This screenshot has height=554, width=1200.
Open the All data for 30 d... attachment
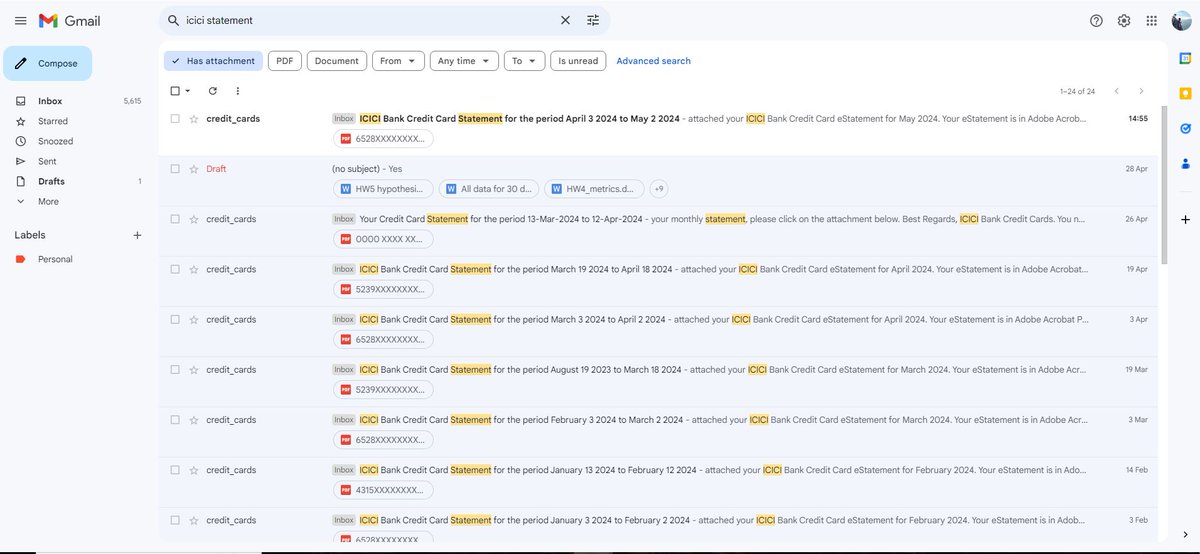pyautogui.click(x=489, y=188)
